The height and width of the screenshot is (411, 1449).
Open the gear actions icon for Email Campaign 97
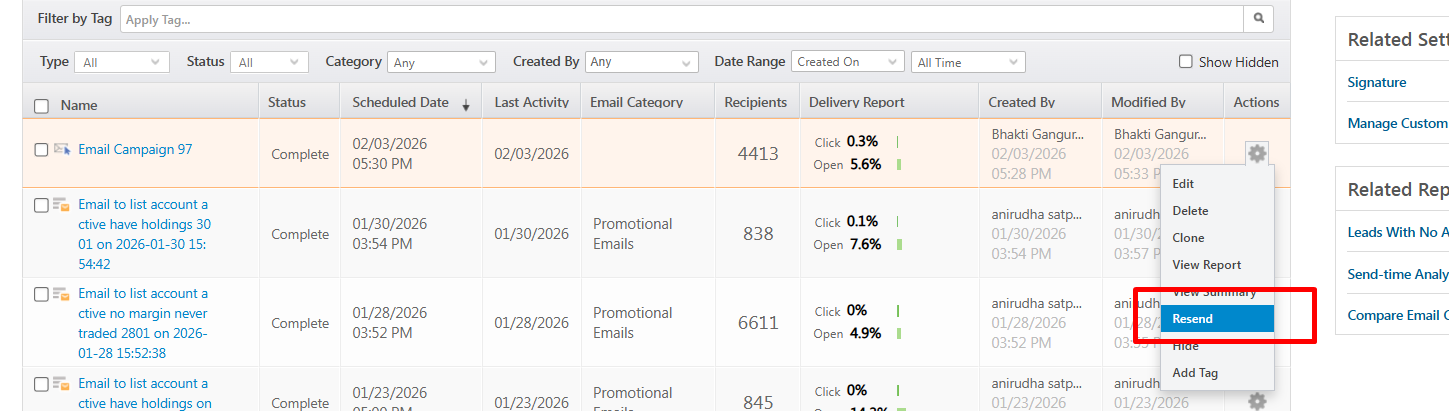tap(1257, 153)
